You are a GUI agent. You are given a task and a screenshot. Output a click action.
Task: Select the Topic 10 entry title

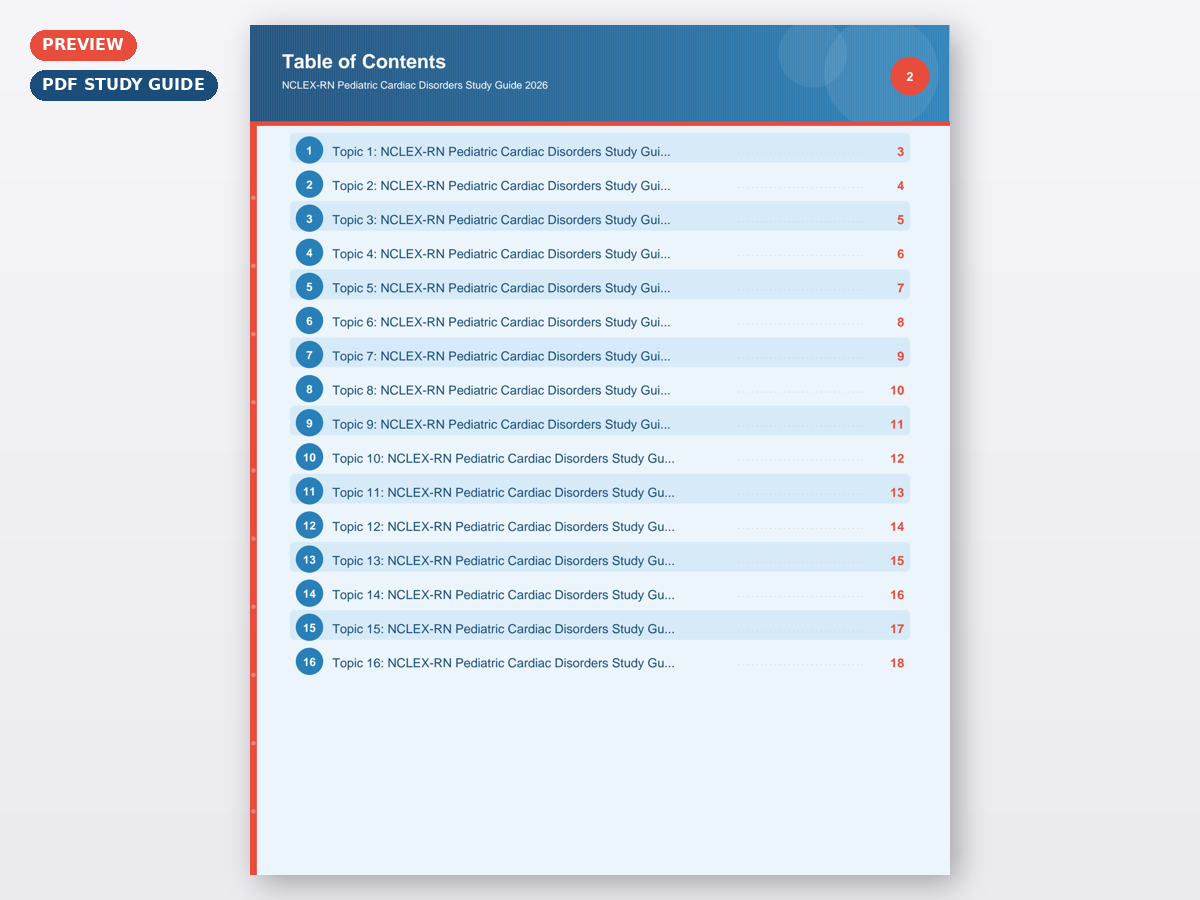tap(503, 458)
